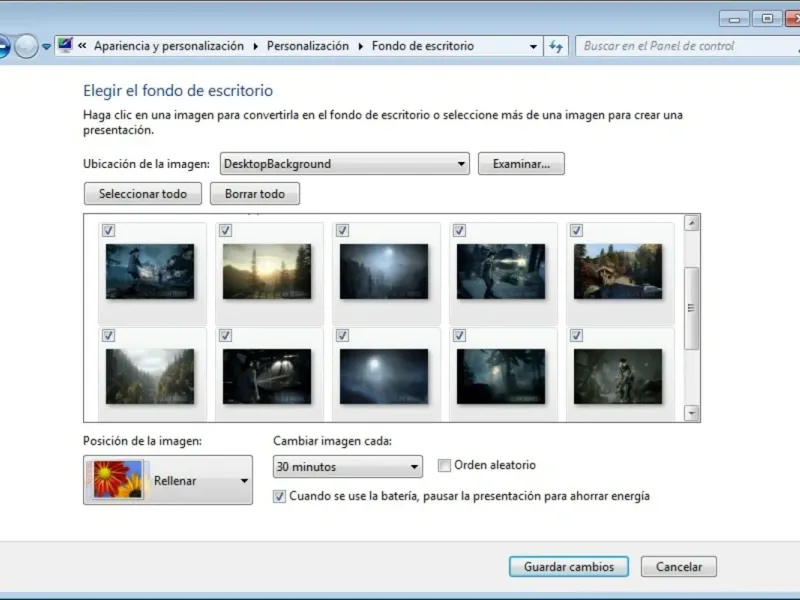Go to 'Apariencia y personalización' breadcrumb
The image size is (800, 600).
pos(169,46)
